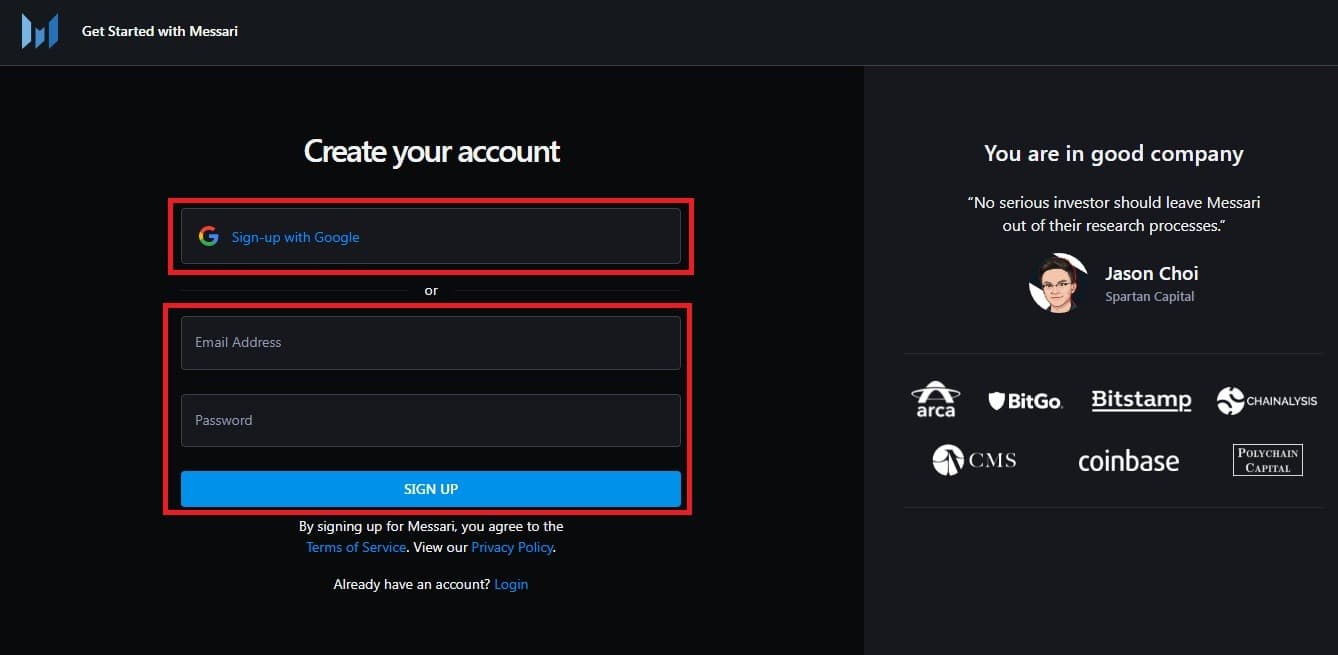
Task: Click the 'Jason Choi' name text
Action: click(x=1152, y=273)
